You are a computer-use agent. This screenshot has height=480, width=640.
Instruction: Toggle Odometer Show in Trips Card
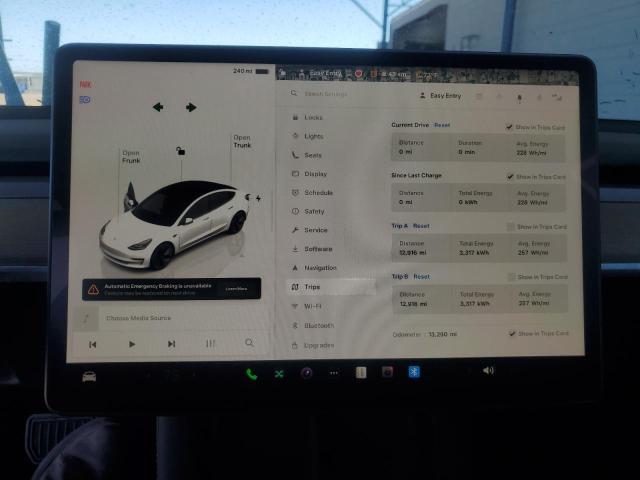(x=512, y=333)
